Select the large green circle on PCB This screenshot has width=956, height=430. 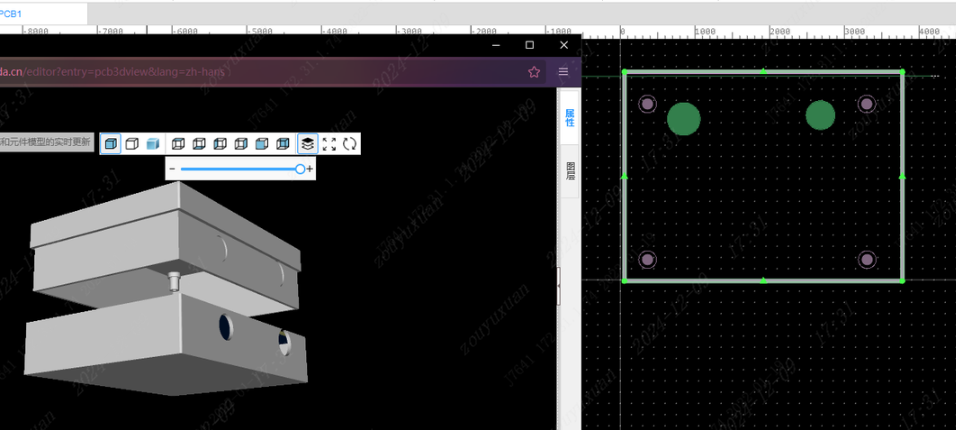tap(683, 119)
